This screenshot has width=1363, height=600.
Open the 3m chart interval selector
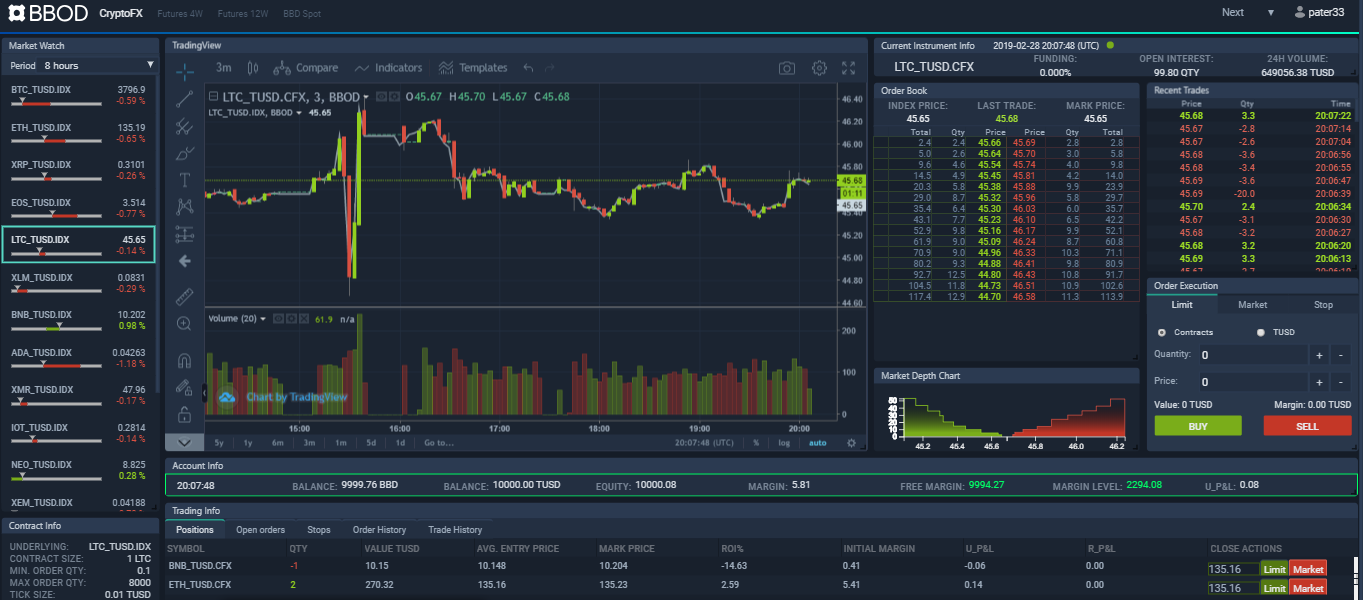click(x=224, y=68)
